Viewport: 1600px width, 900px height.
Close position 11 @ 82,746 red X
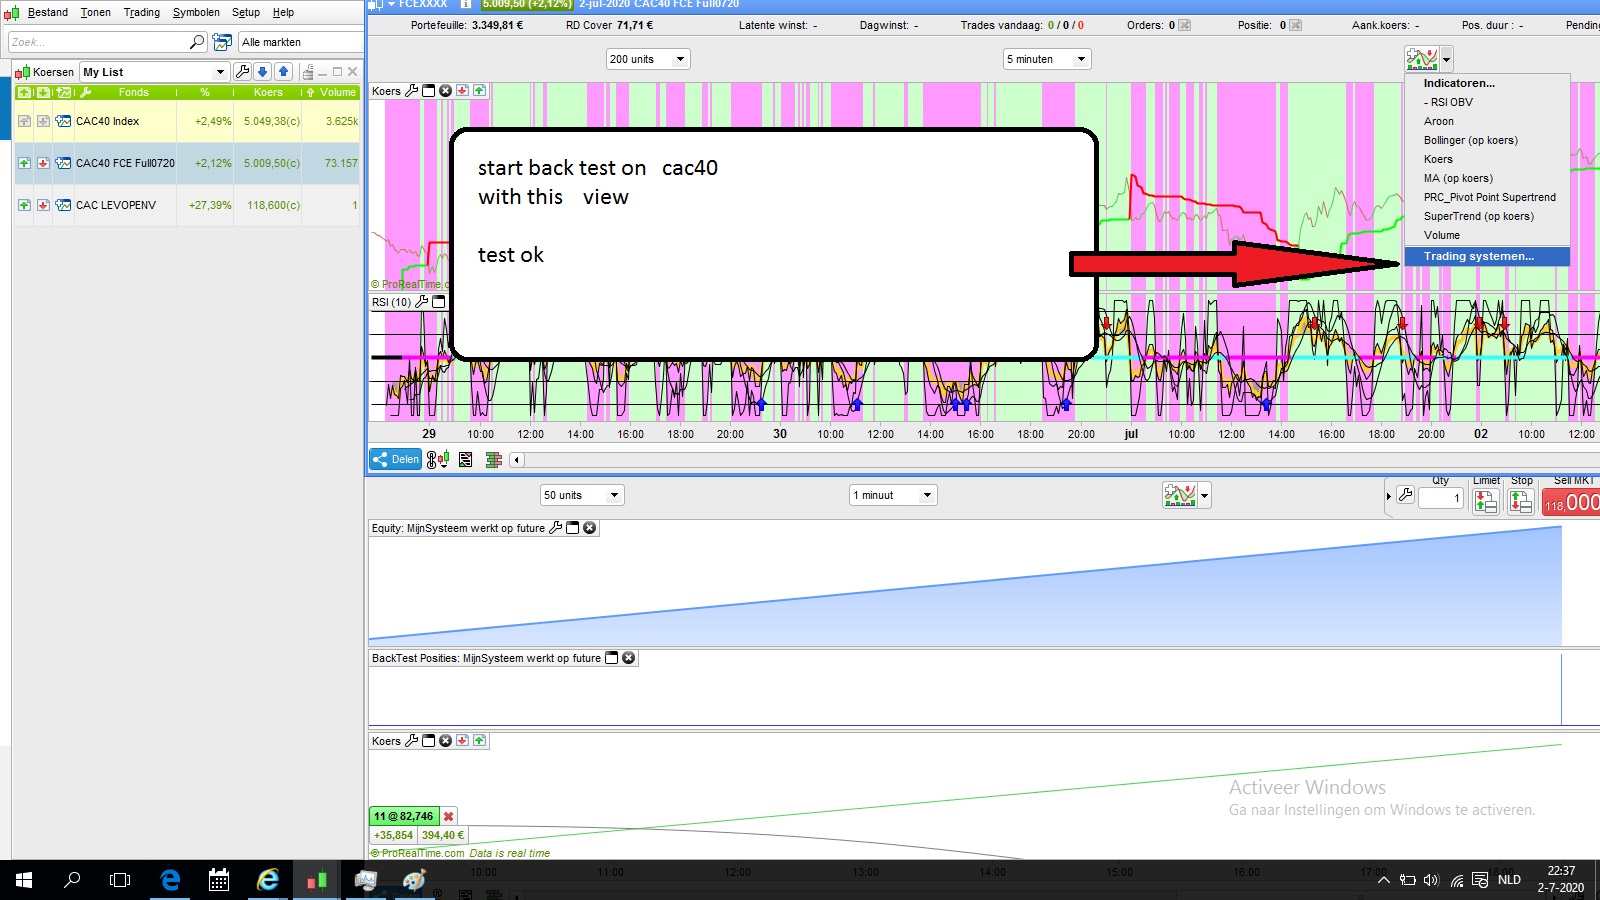tap(449, 816)
